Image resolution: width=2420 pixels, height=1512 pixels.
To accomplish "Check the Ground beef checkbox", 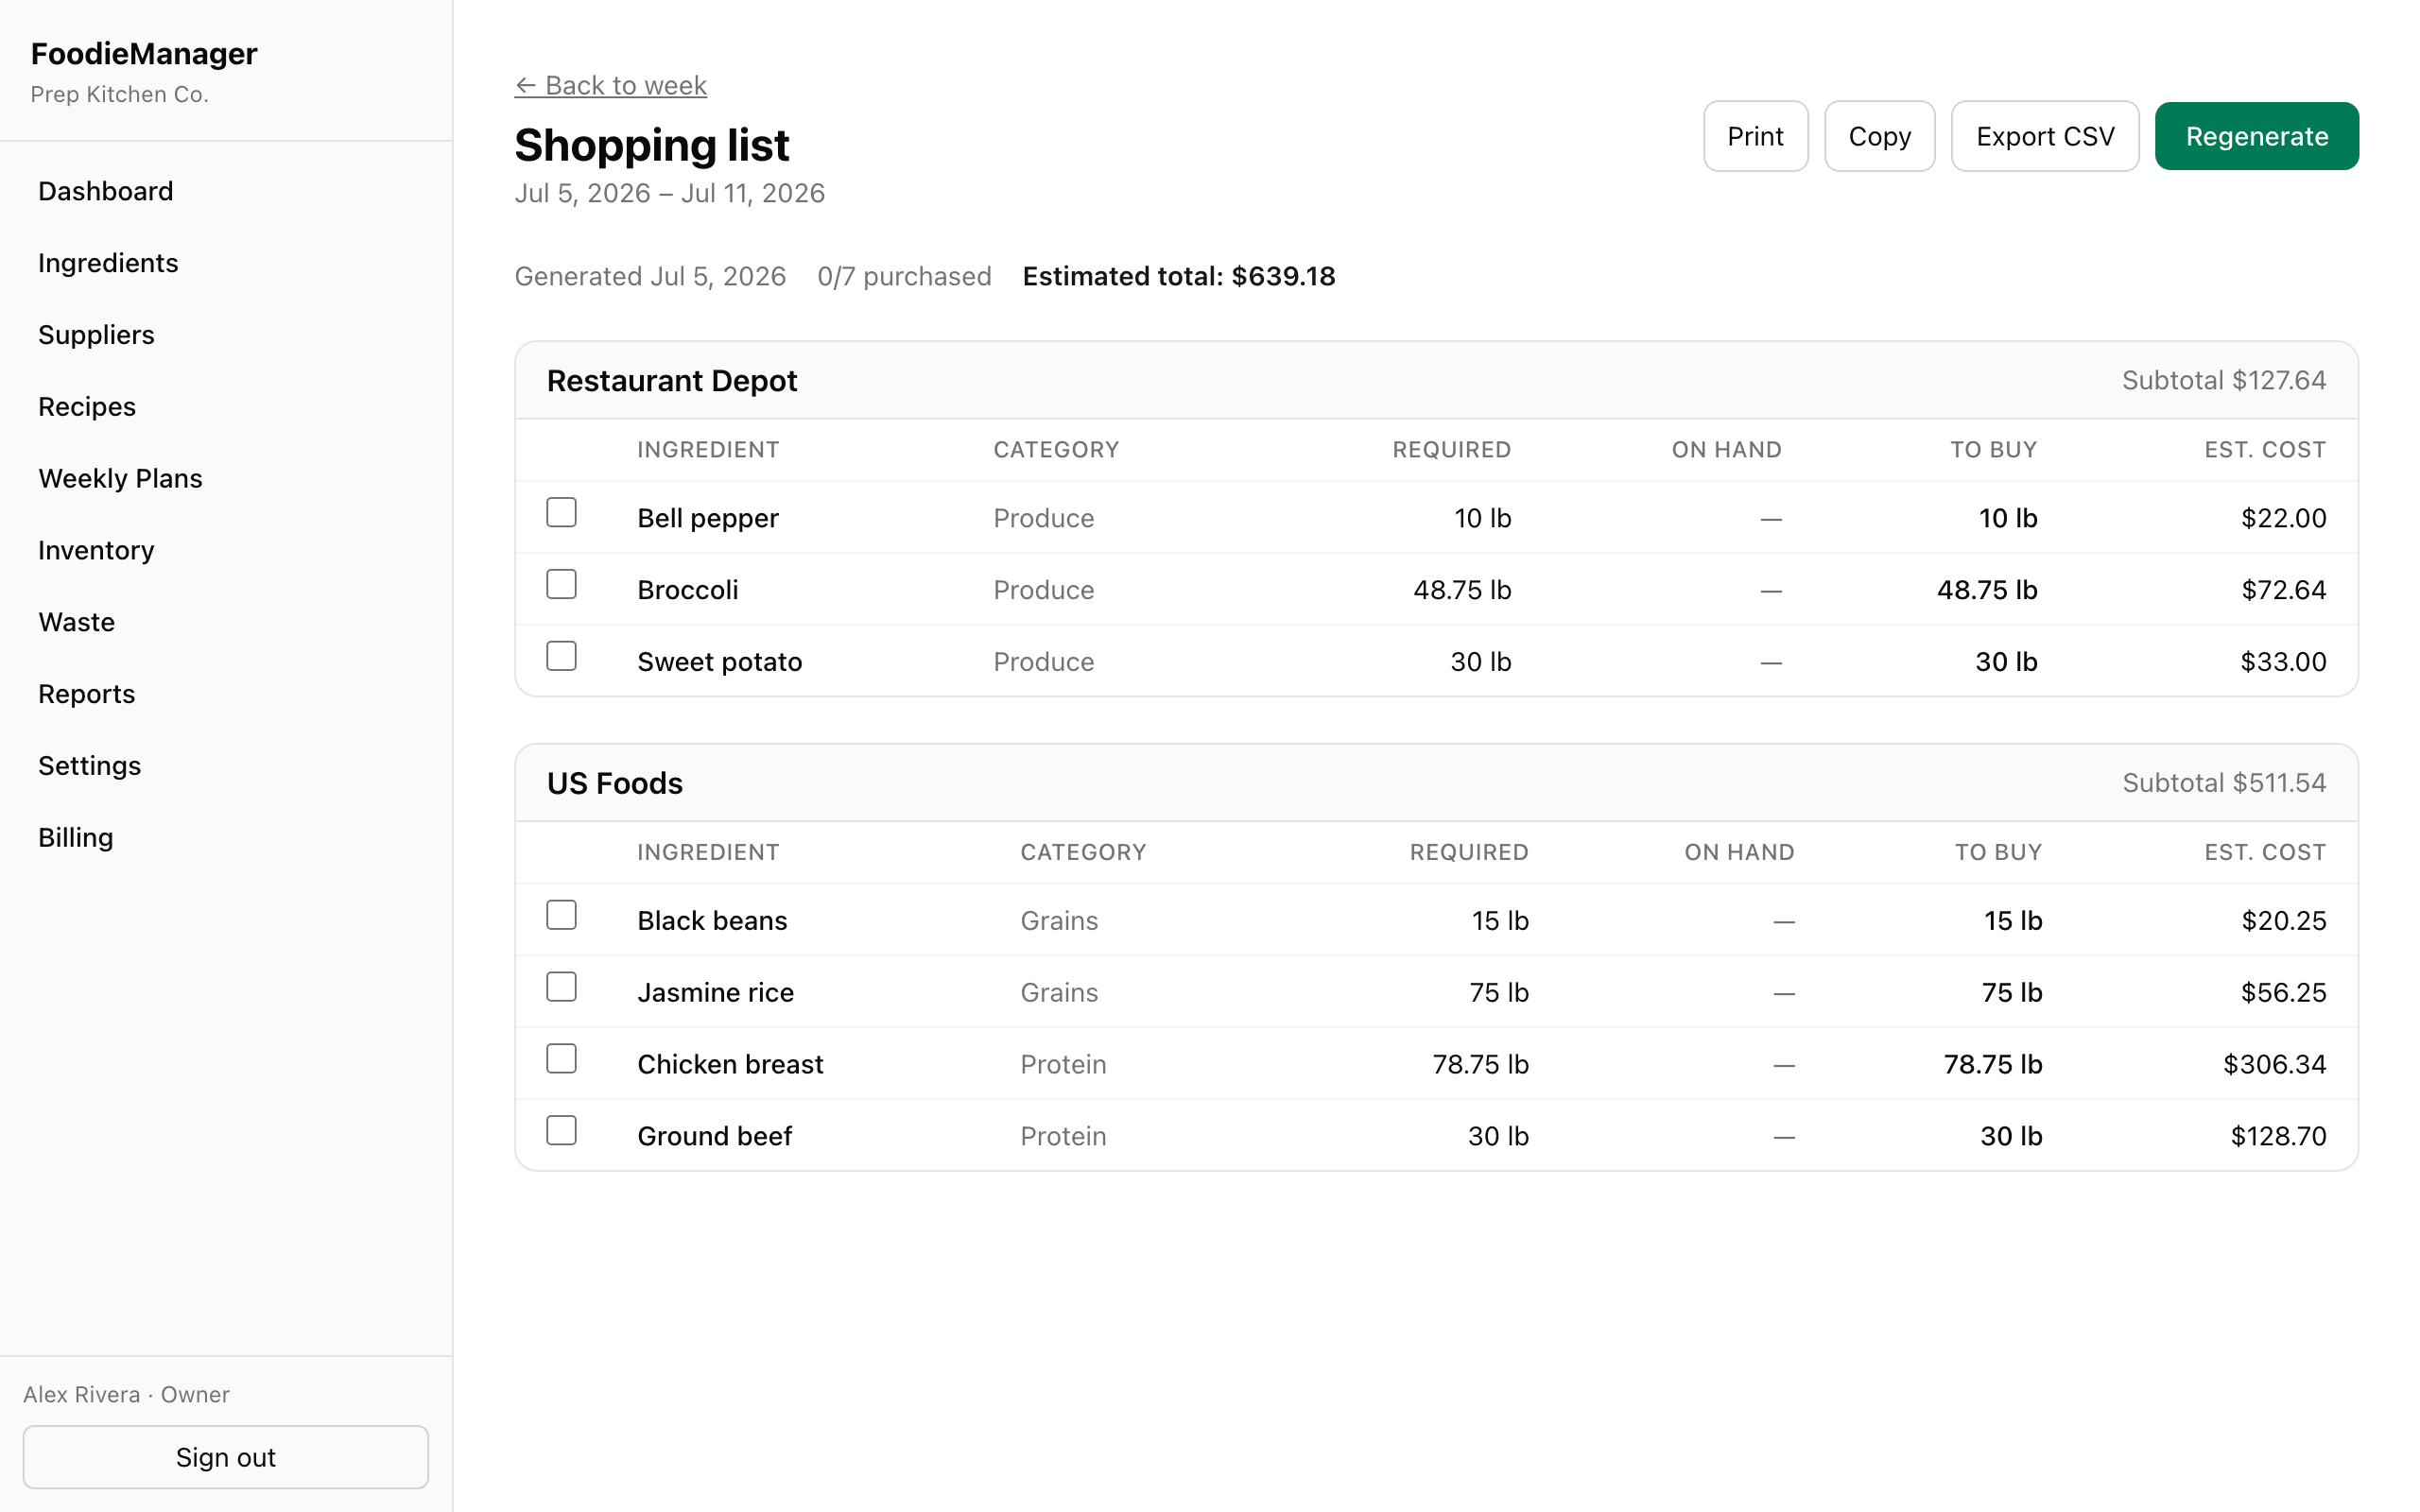I will click(x=561, y=1131).
